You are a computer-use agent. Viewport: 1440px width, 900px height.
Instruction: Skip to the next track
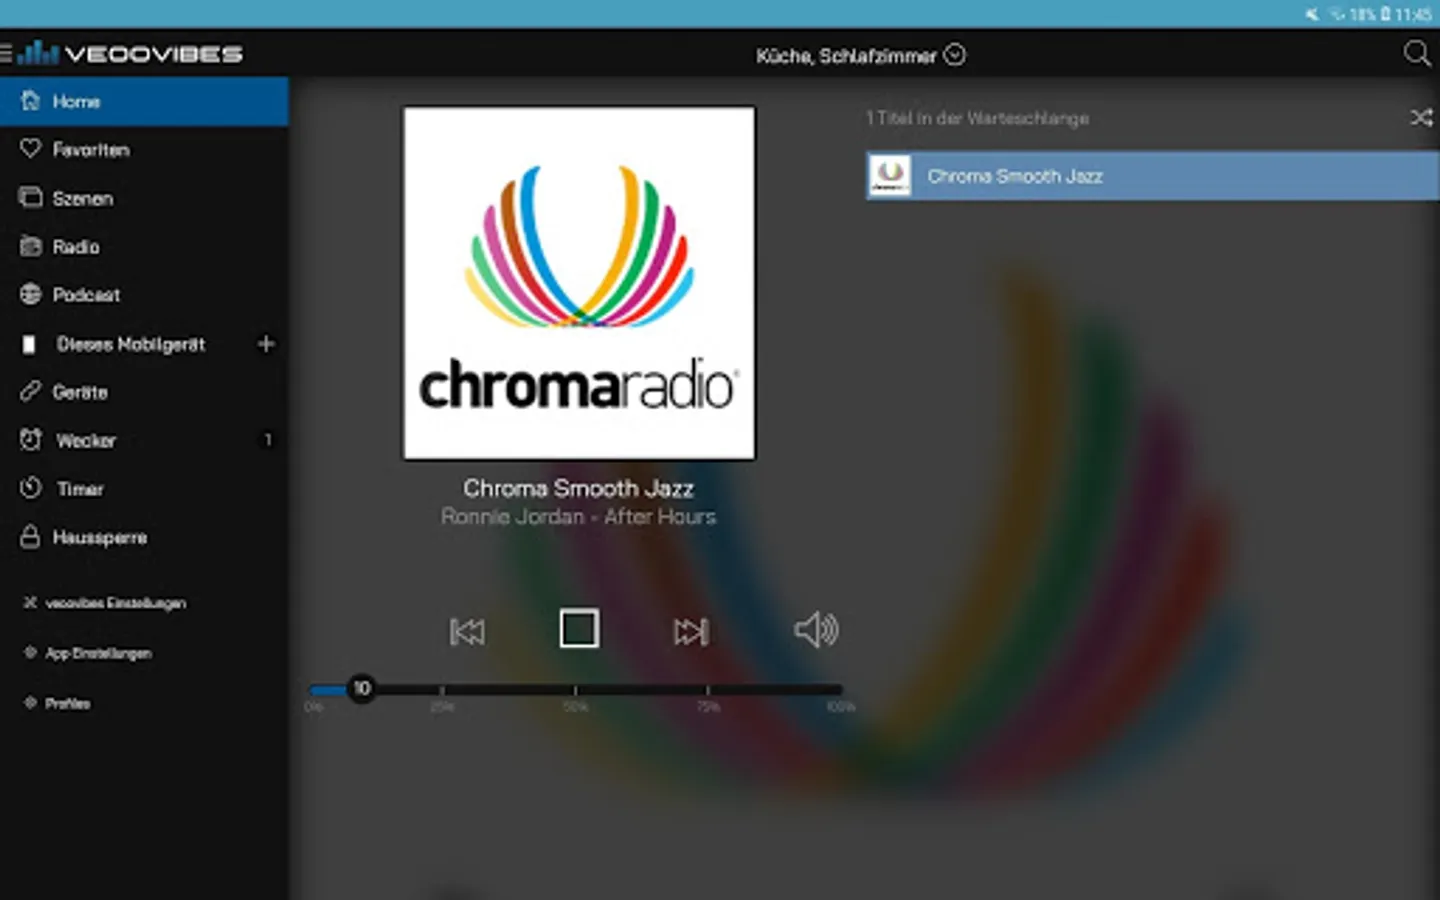(x=691, y=631)
